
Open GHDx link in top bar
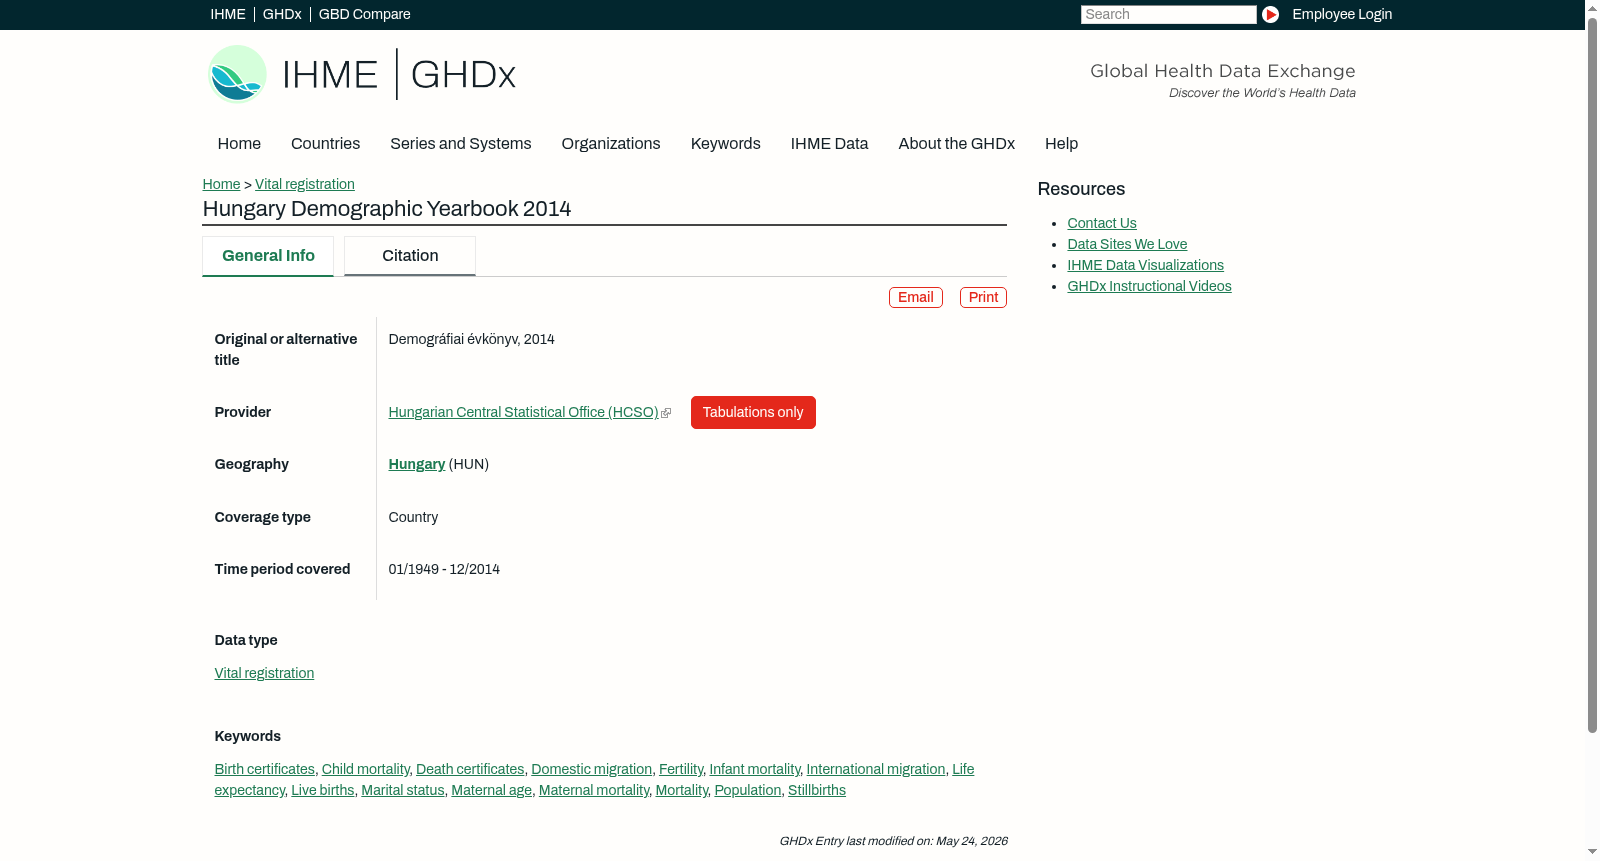[282, 14]
